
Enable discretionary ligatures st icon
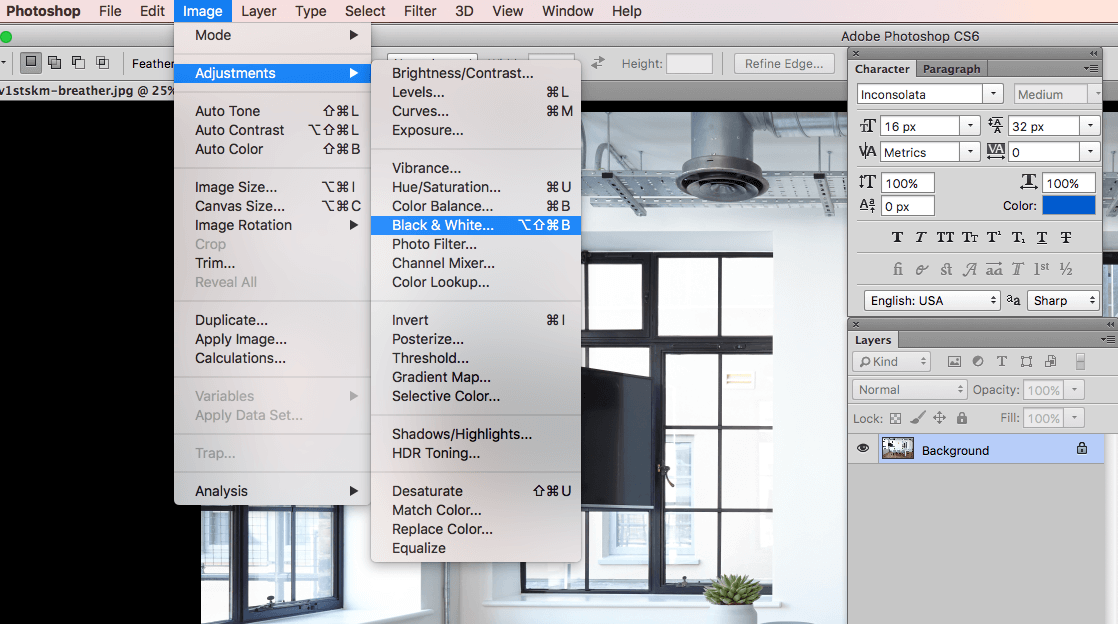(946, 269)
